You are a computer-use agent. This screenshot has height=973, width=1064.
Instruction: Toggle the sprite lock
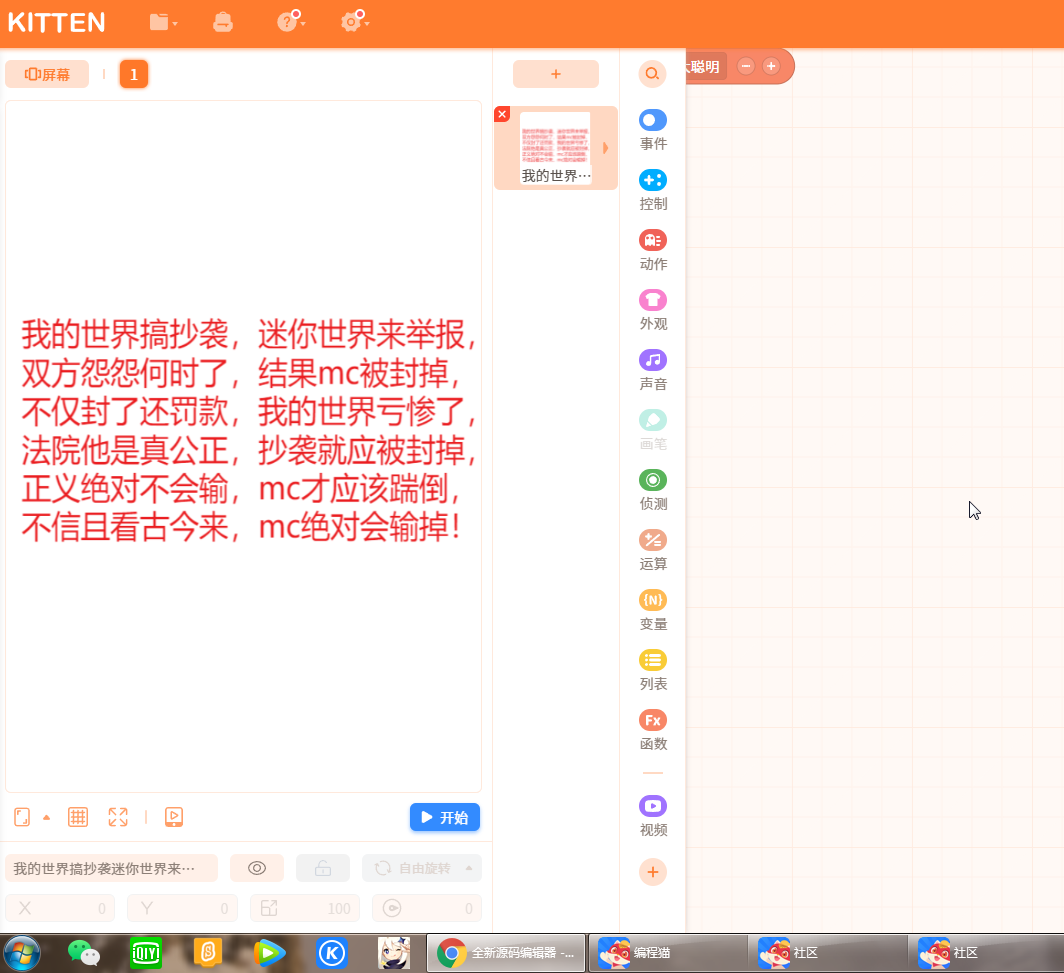pyautogui.click(x=323, y=868)
